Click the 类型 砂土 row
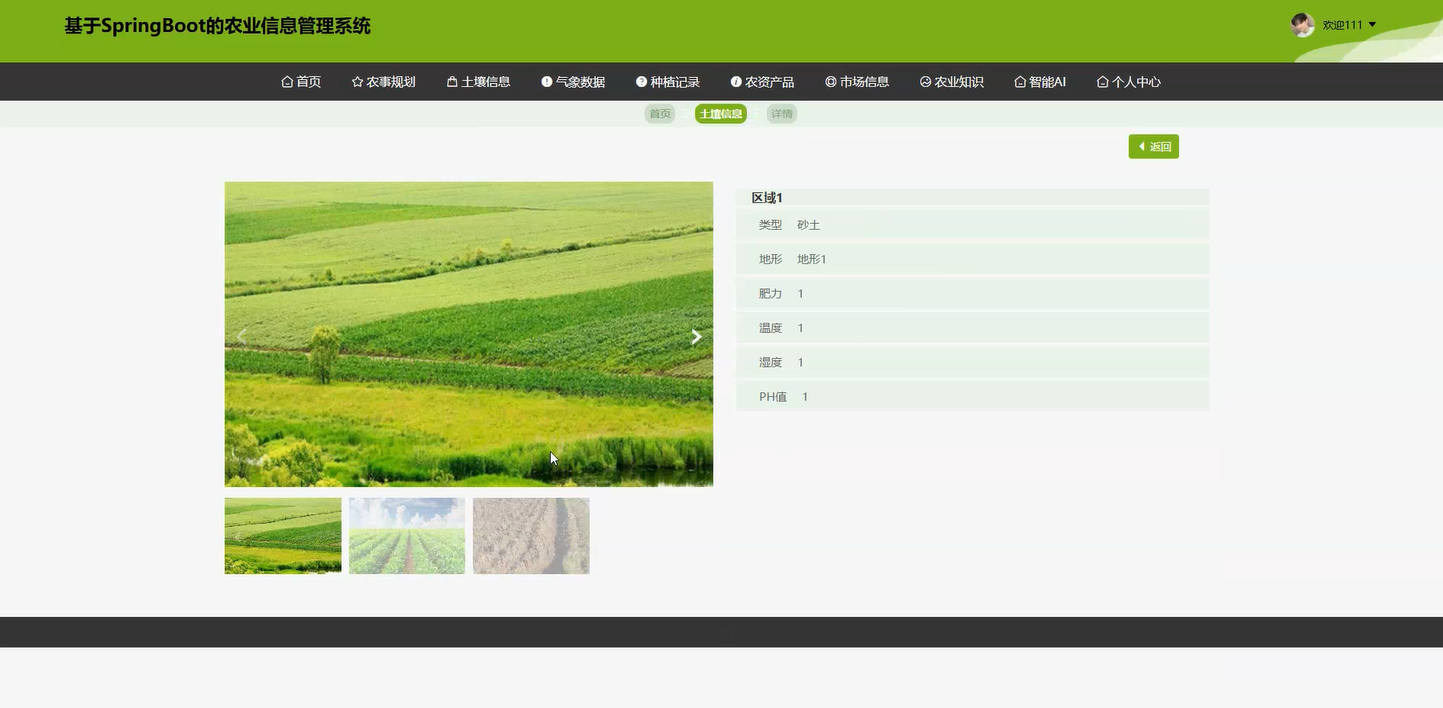Image resolution: width=1443 pixels, height=708 pixels. 973,225
